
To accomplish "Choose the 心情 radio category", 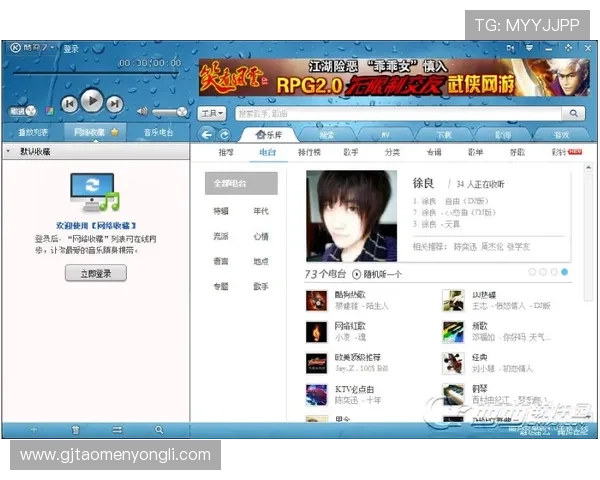I will point(261,236).
